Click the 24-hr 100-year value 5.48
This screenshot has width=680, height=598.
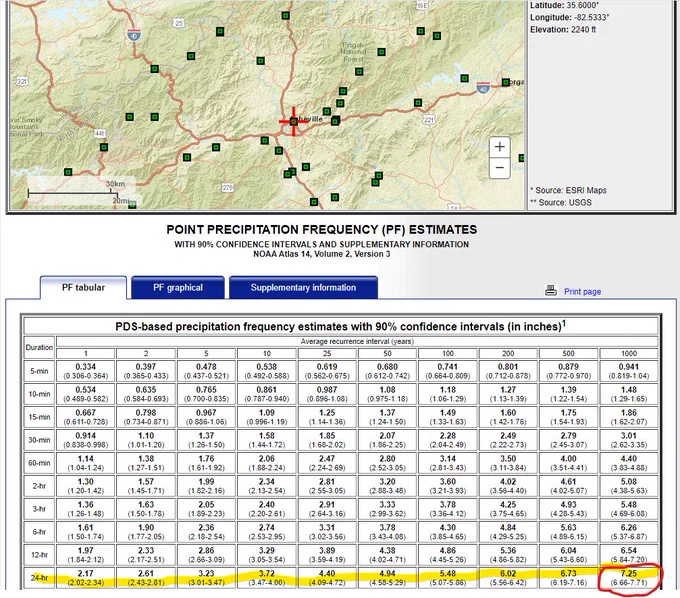(x=448, y=573)
